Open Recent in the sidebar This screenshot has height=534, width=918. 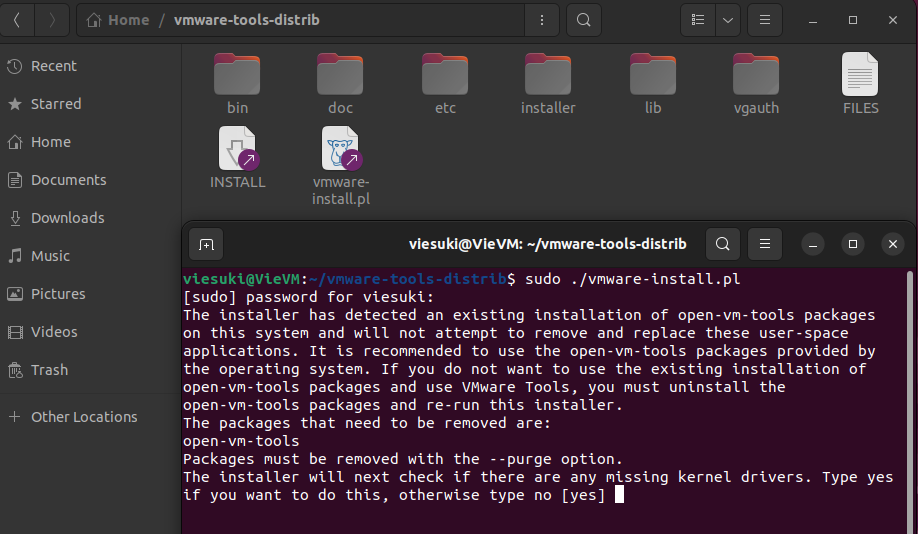(90, 66)
